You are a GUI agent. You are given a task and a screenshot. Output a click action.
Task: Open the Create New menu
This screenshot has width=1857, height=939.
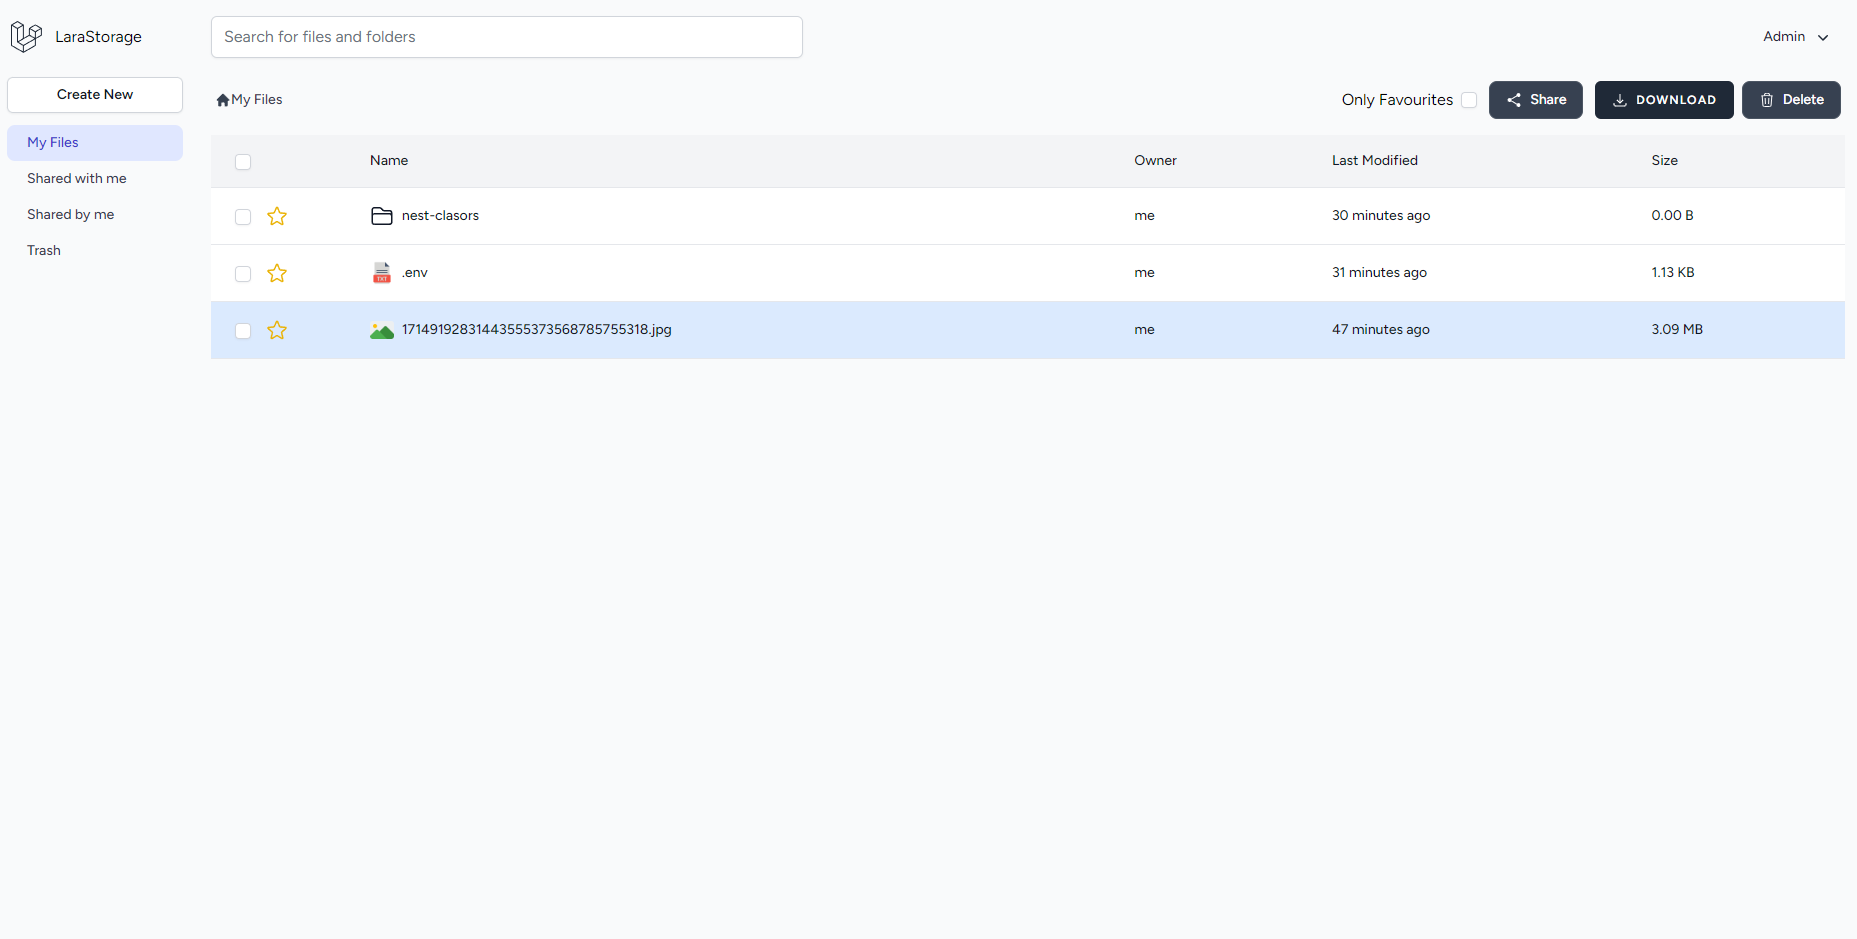tap(95, 95)
